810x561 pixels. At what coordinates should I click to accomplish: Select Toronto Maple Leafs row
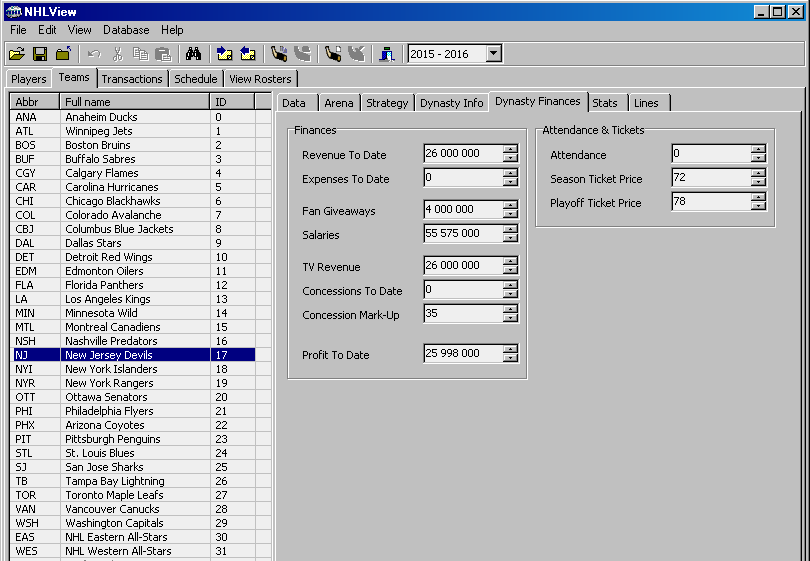click(133, 495)
